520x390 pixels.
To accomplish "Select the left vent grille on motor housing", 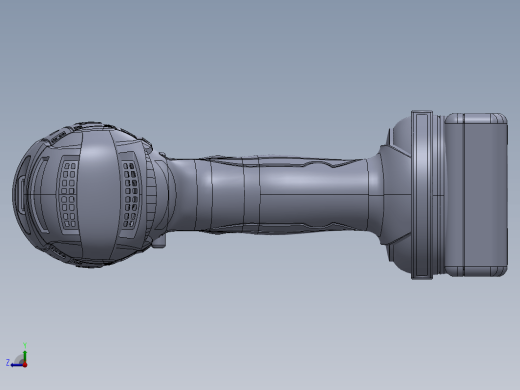I will coord(69,195).
